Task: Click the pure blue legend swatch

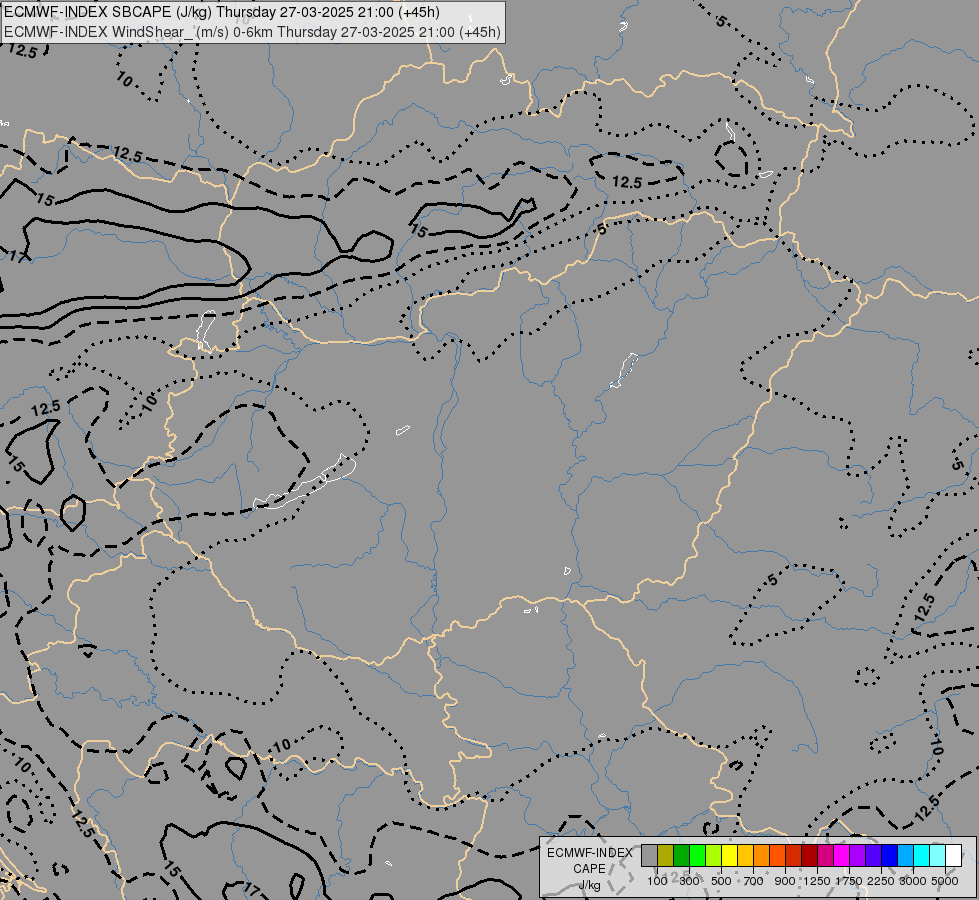Action: [x=889, y=856]
